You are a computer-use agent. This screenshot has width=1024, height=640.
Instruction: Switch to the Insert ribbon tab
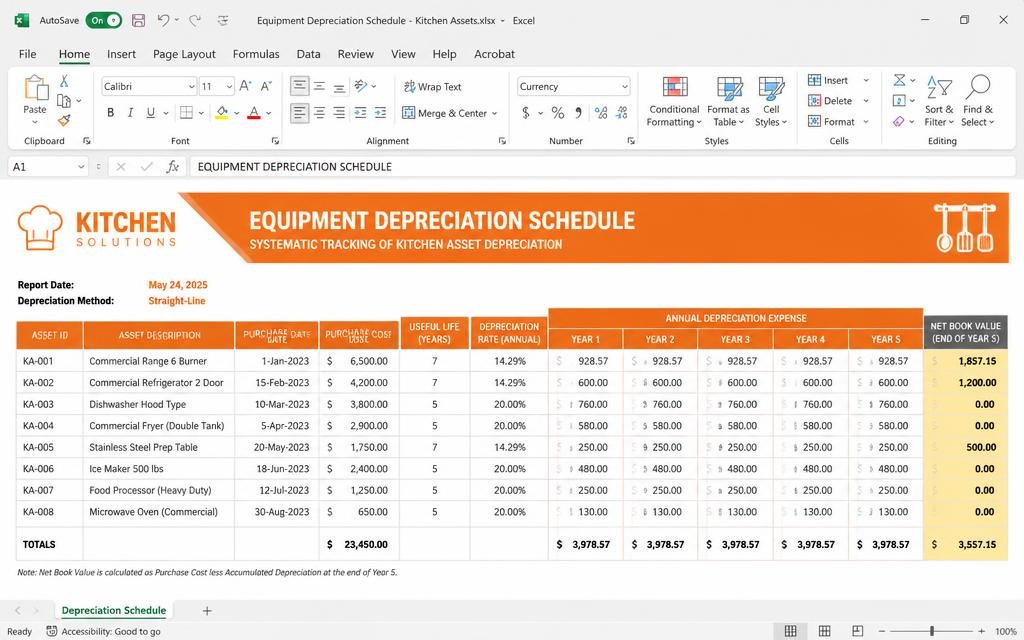121,54
